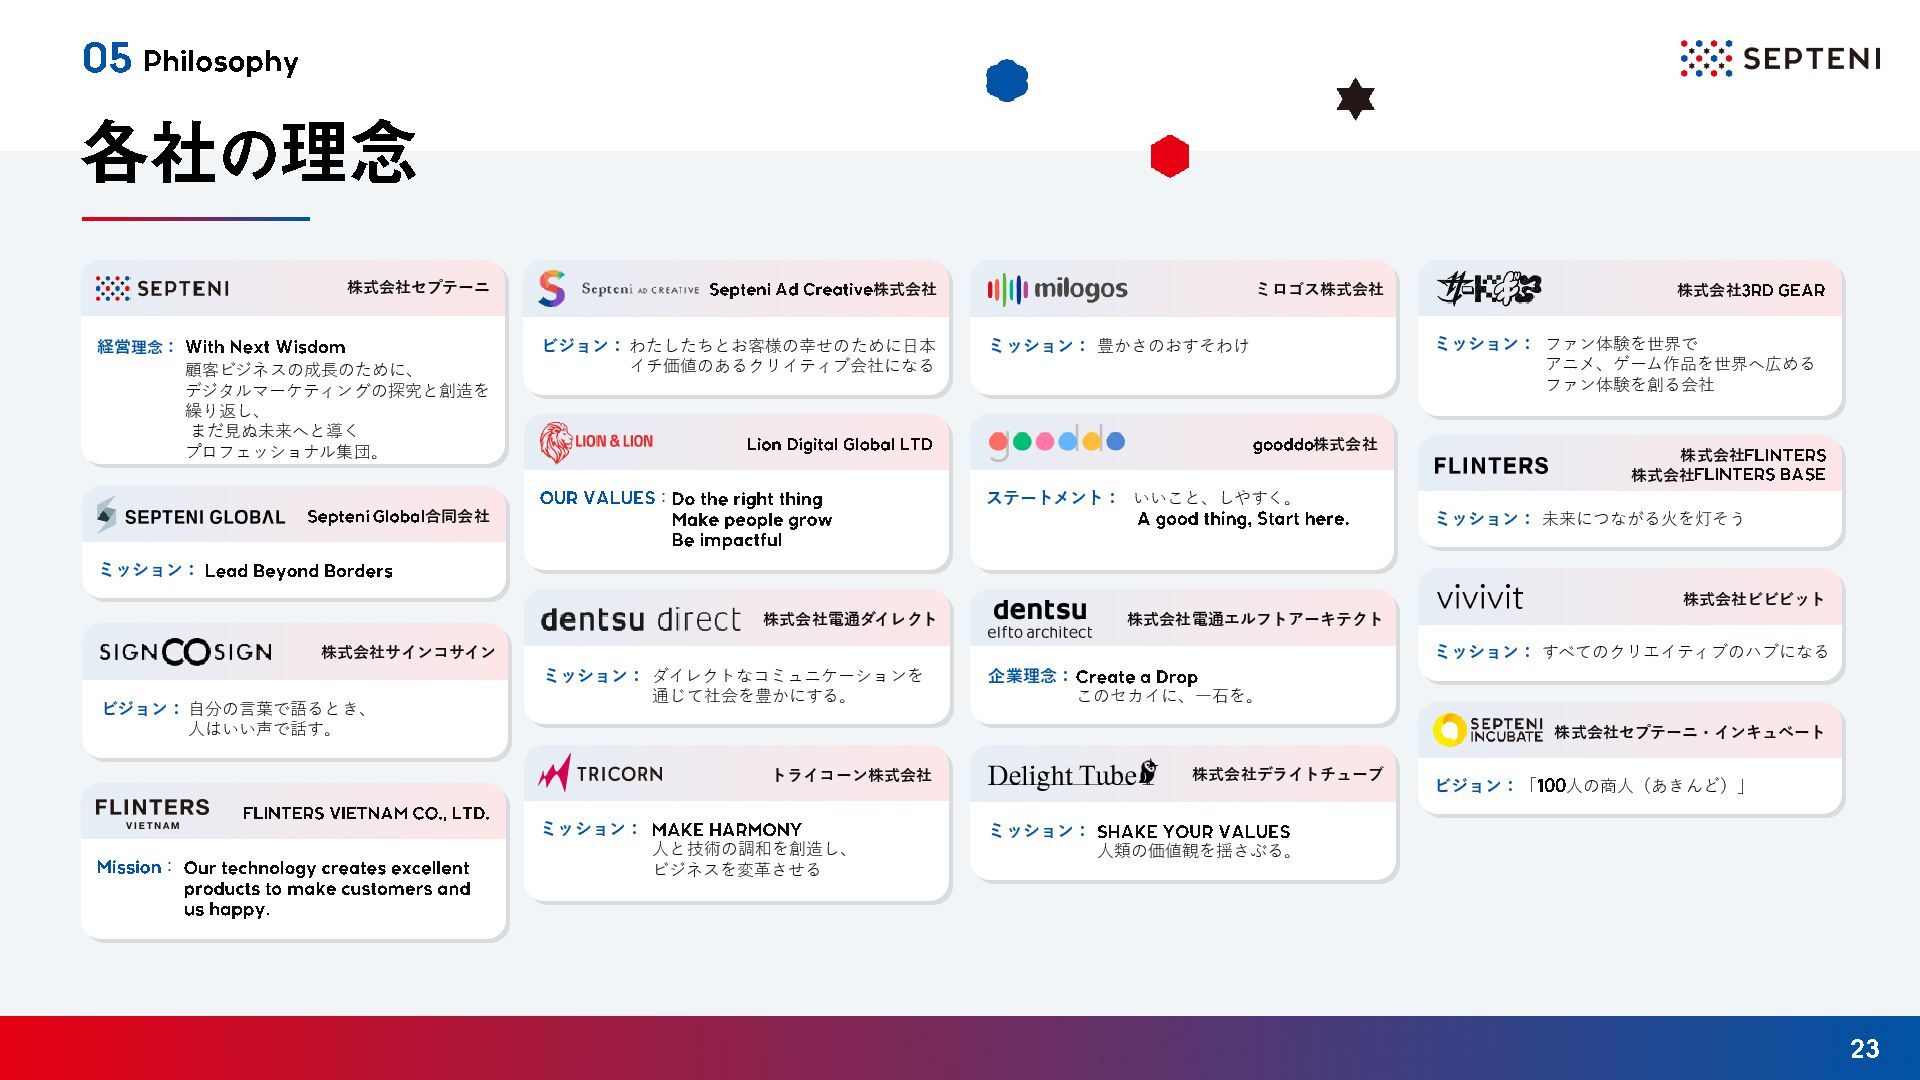
Task: Click the text 株式会社電通ダイレクト
Action: [x=849, y=619]
